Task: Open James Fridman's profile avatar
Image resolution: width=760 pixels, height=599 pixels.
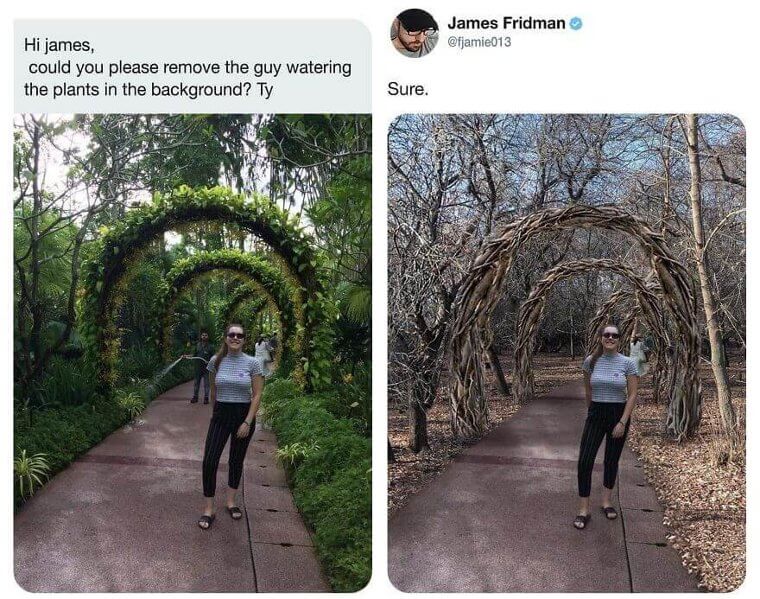Action: click(x=415, y=33)
